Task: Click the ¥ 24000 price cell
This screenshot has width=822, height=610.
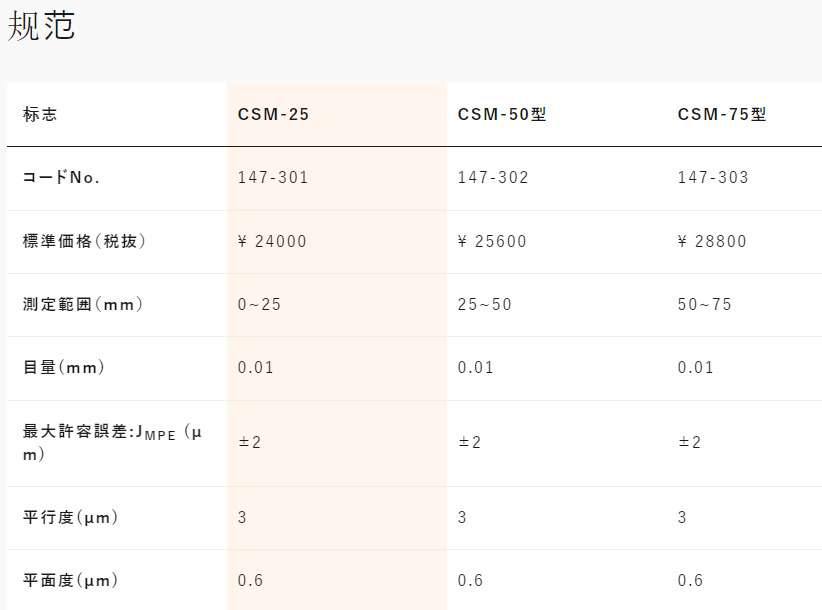Action: click(x=272, y=242)
